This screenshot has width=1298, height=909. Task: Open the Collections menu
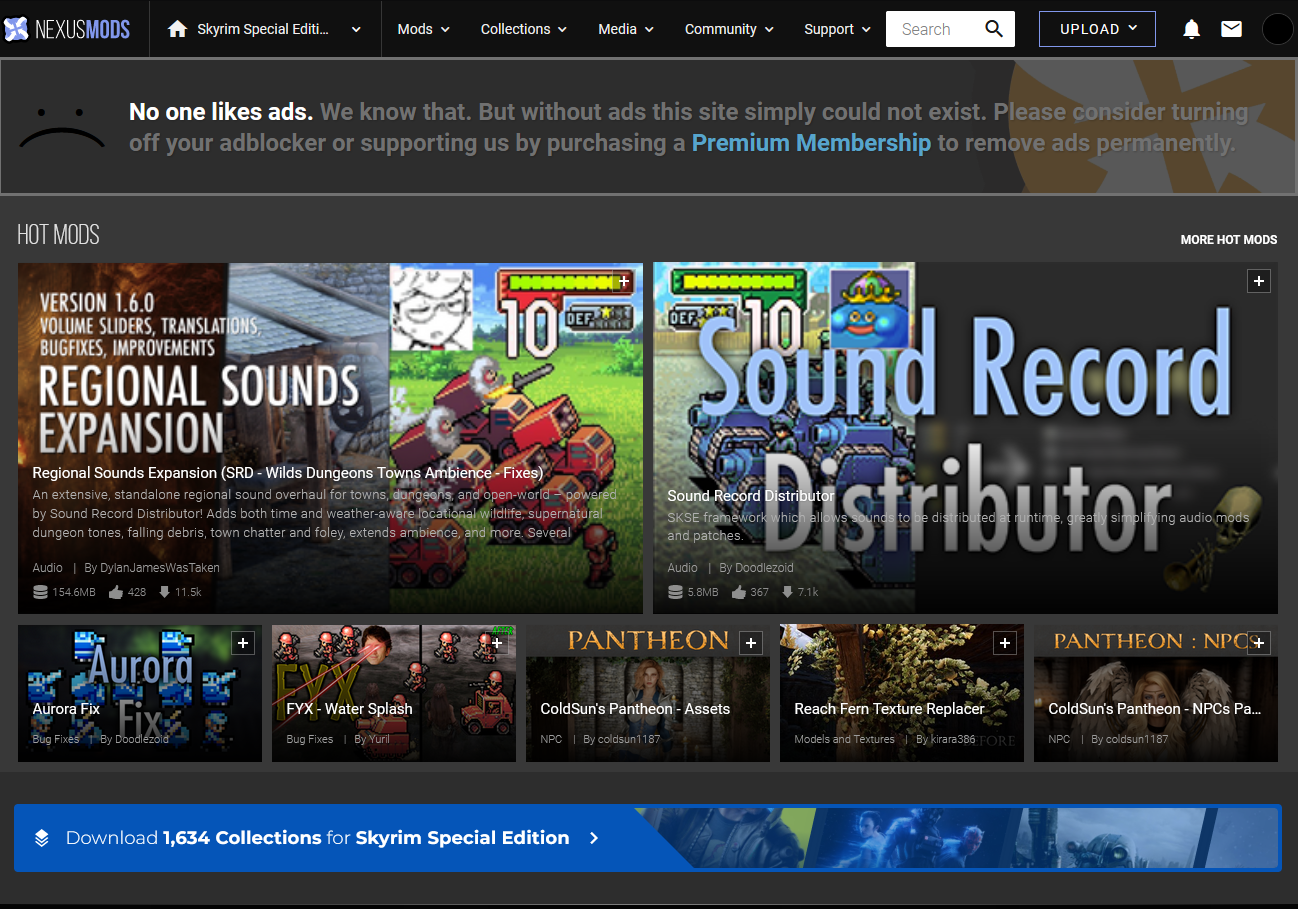pos(523,29)
